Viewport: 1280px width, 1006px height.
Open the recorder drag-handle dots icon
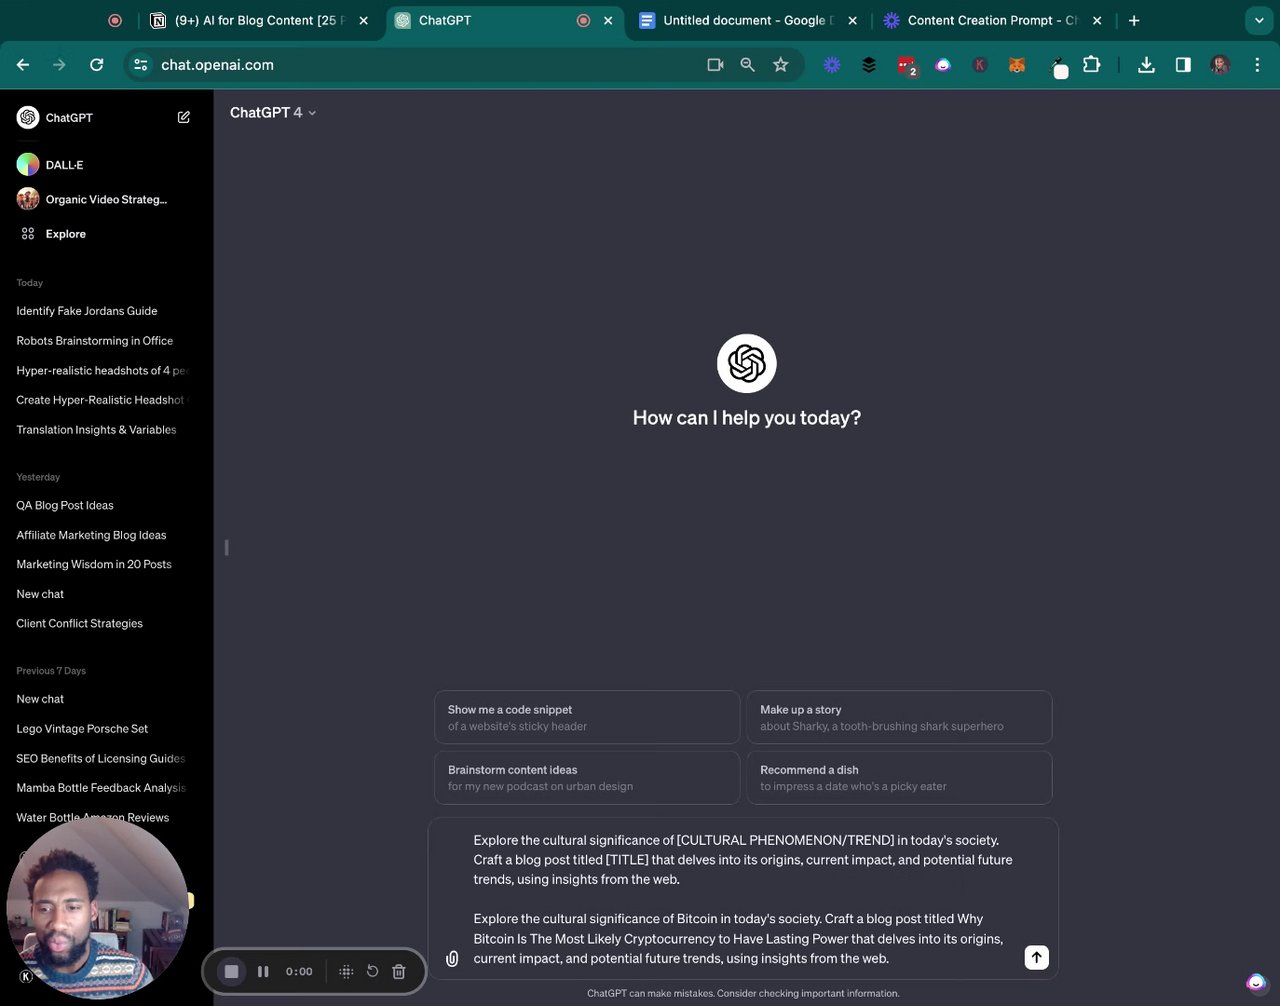(346, 971)
